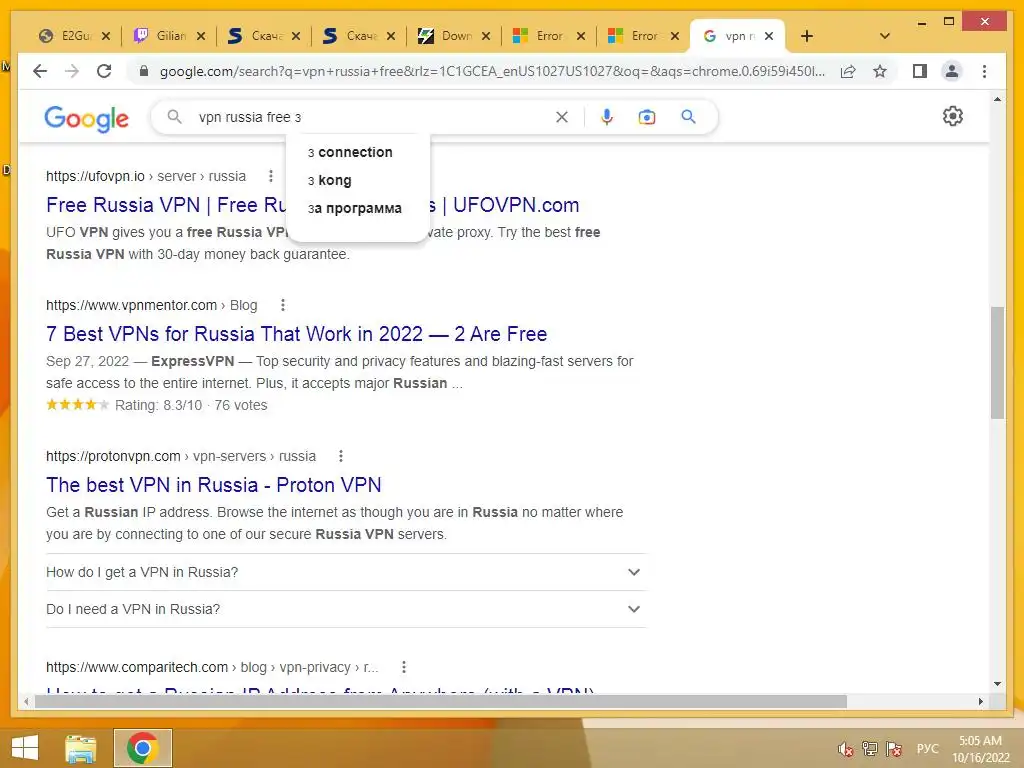1024x768 pixels.
Task: Open 'The best VPN in Russia - Proton VPN'
Action: pos(214,485)
